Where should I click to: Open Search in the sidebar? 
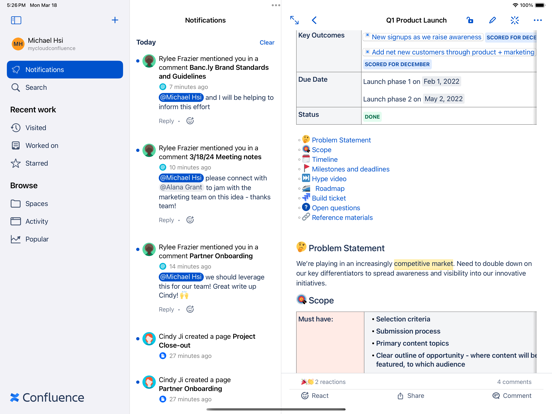29,87
